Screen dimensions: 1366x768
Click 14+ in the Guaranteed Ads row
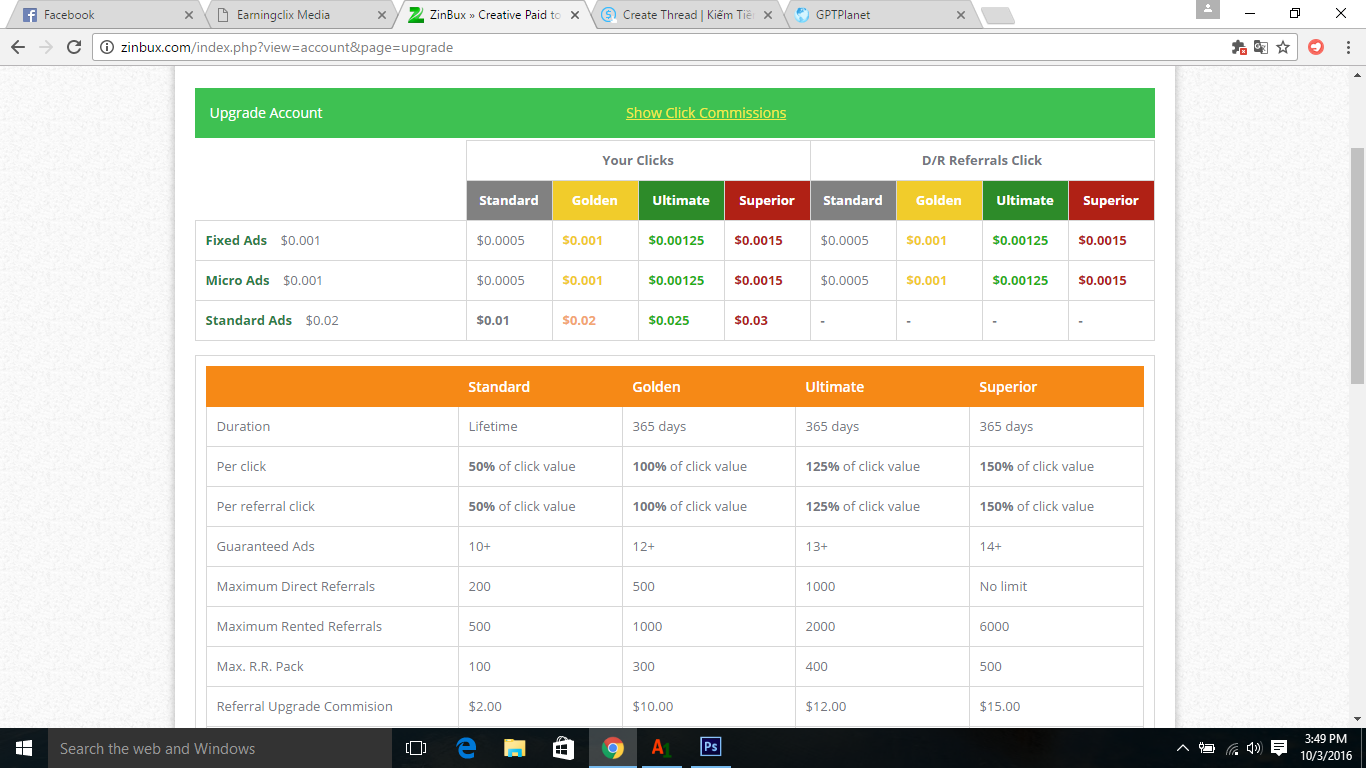tap(990, 546)
